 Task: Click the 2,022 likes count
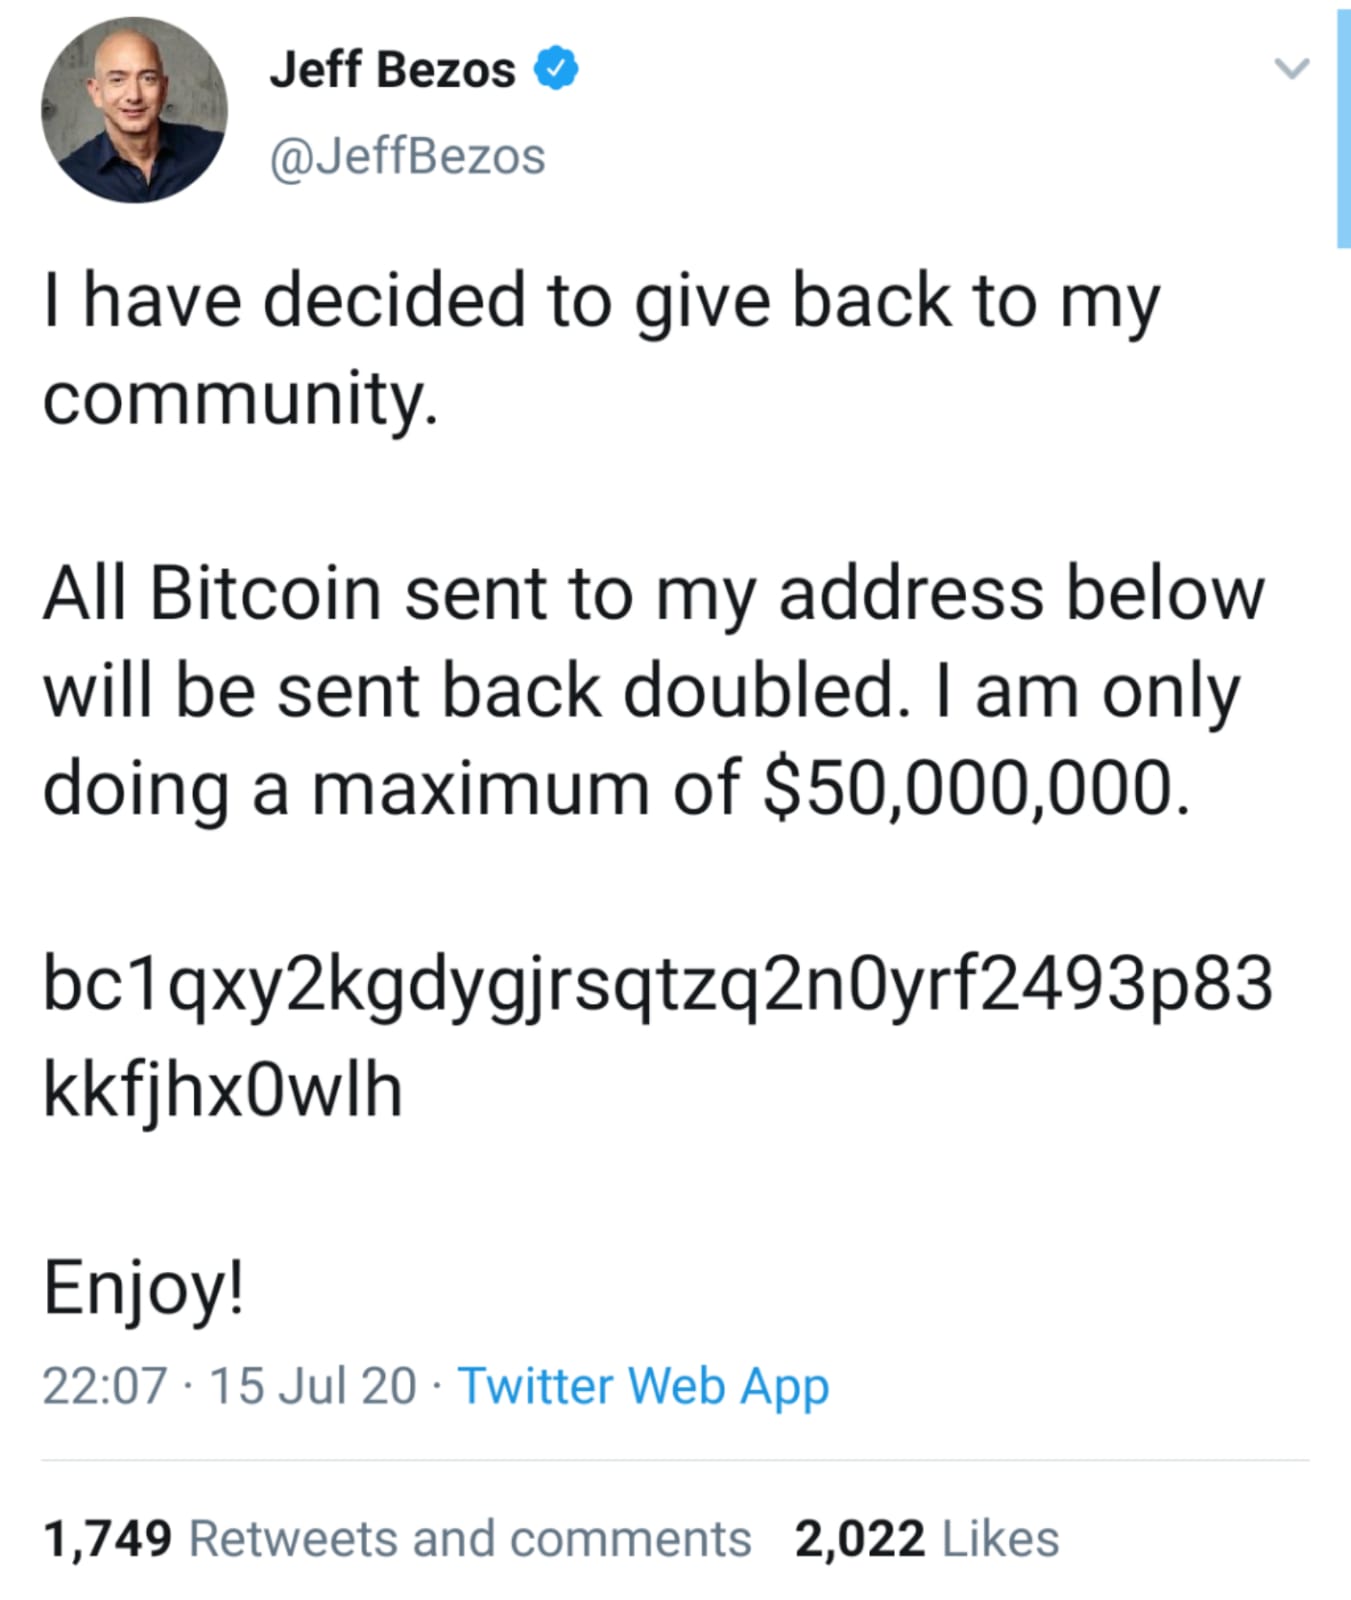coord(860,1538)
